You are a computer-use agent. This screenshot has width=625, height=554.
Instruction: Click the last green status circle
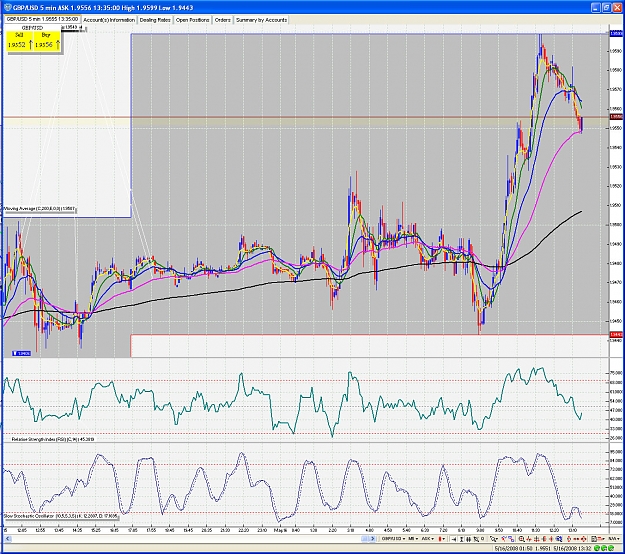[x=610, y=549]
